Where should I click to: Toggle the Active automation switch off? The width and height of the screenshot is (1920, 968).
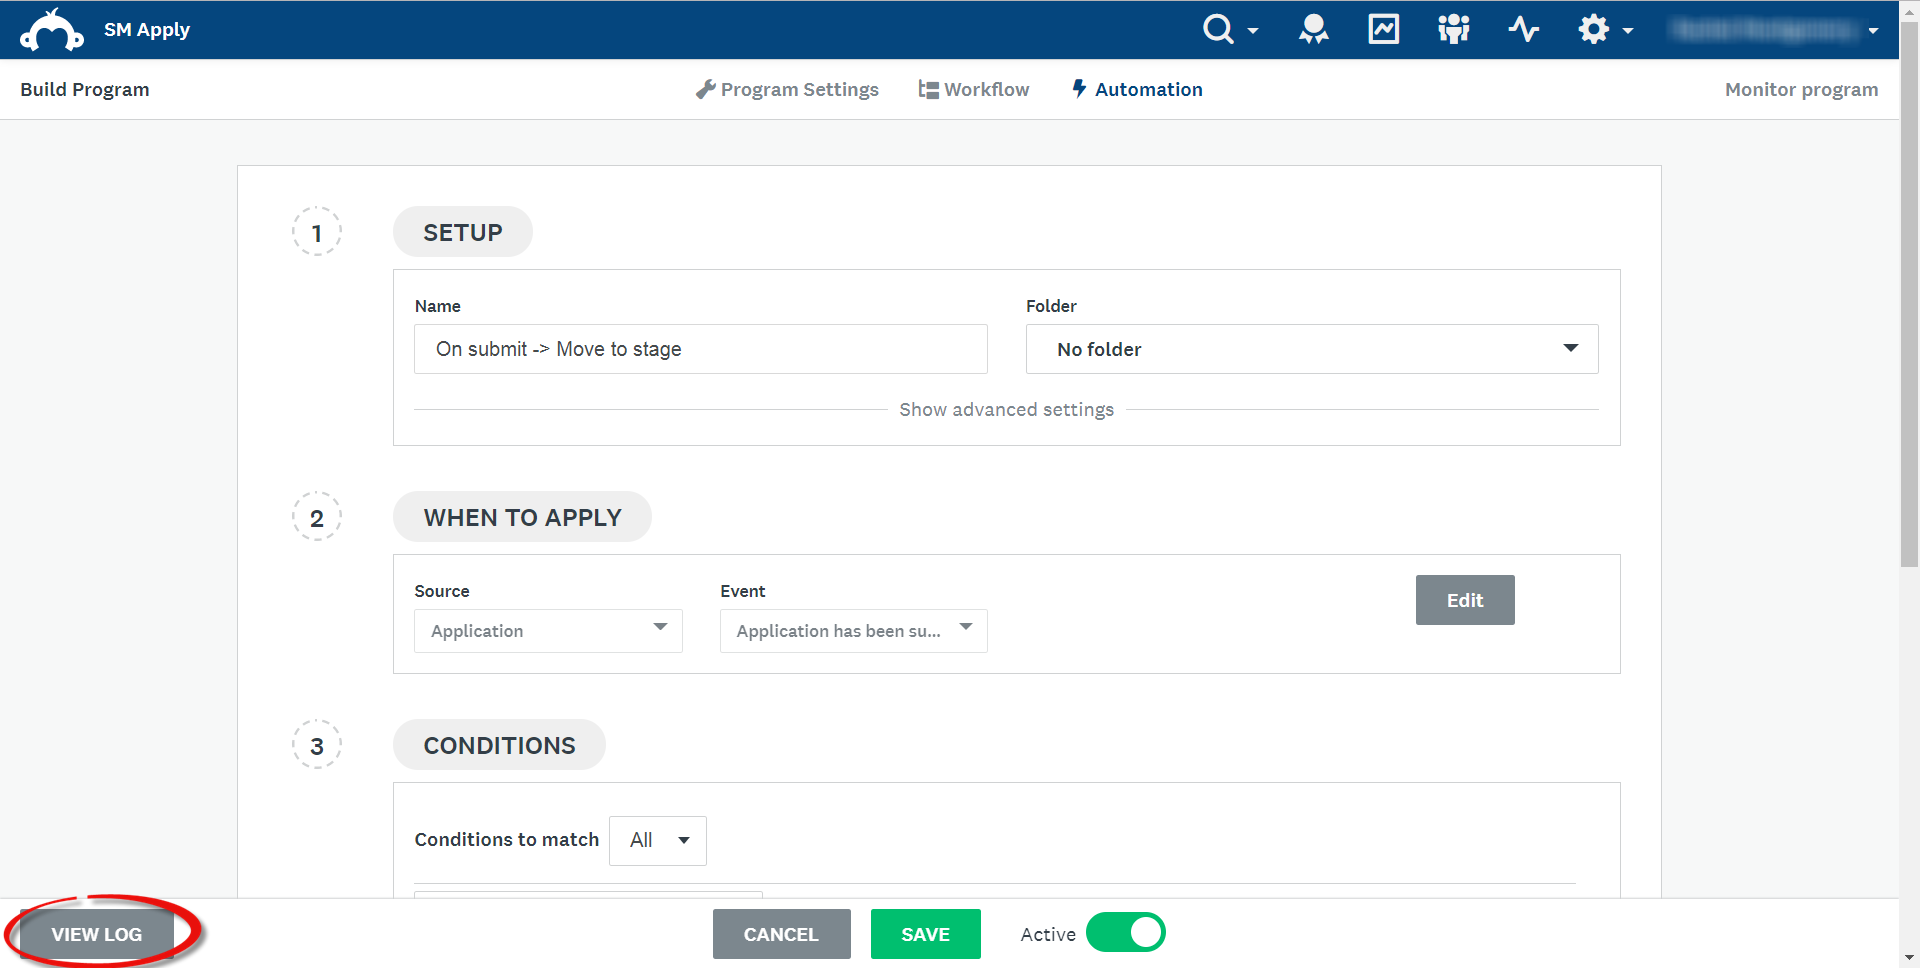[x=1125, y=932]
